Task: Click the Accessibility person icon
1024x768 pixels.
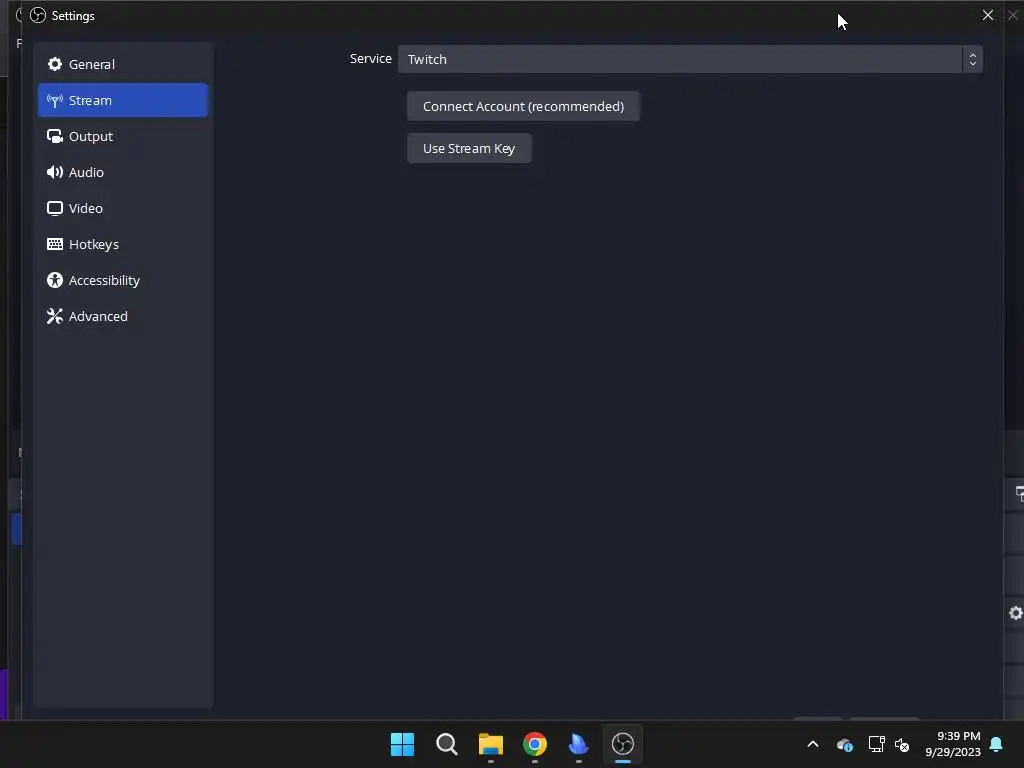Action: (x=55, y=280)
